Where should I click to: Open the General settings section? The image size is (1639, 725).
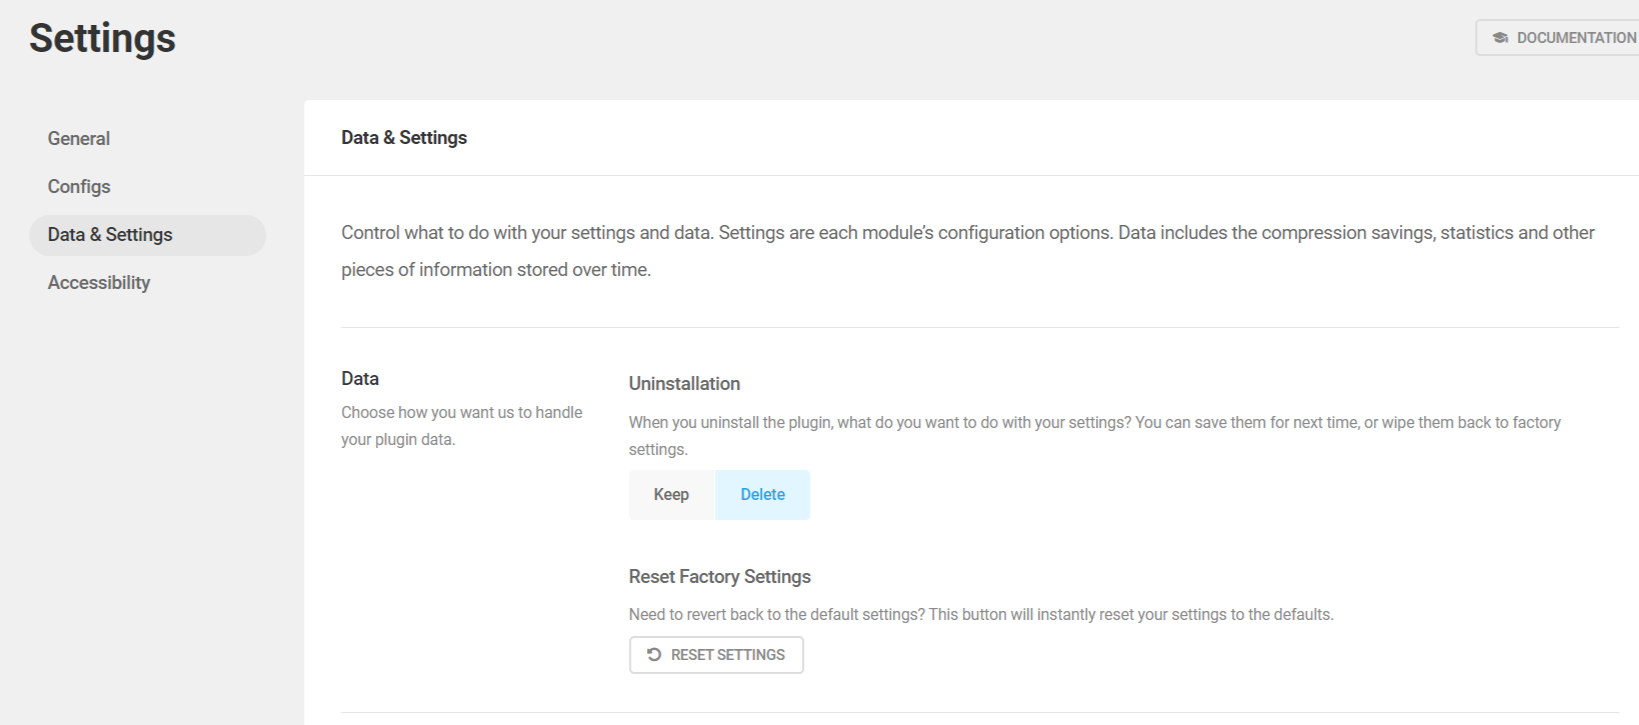click(x=79, y=139)
